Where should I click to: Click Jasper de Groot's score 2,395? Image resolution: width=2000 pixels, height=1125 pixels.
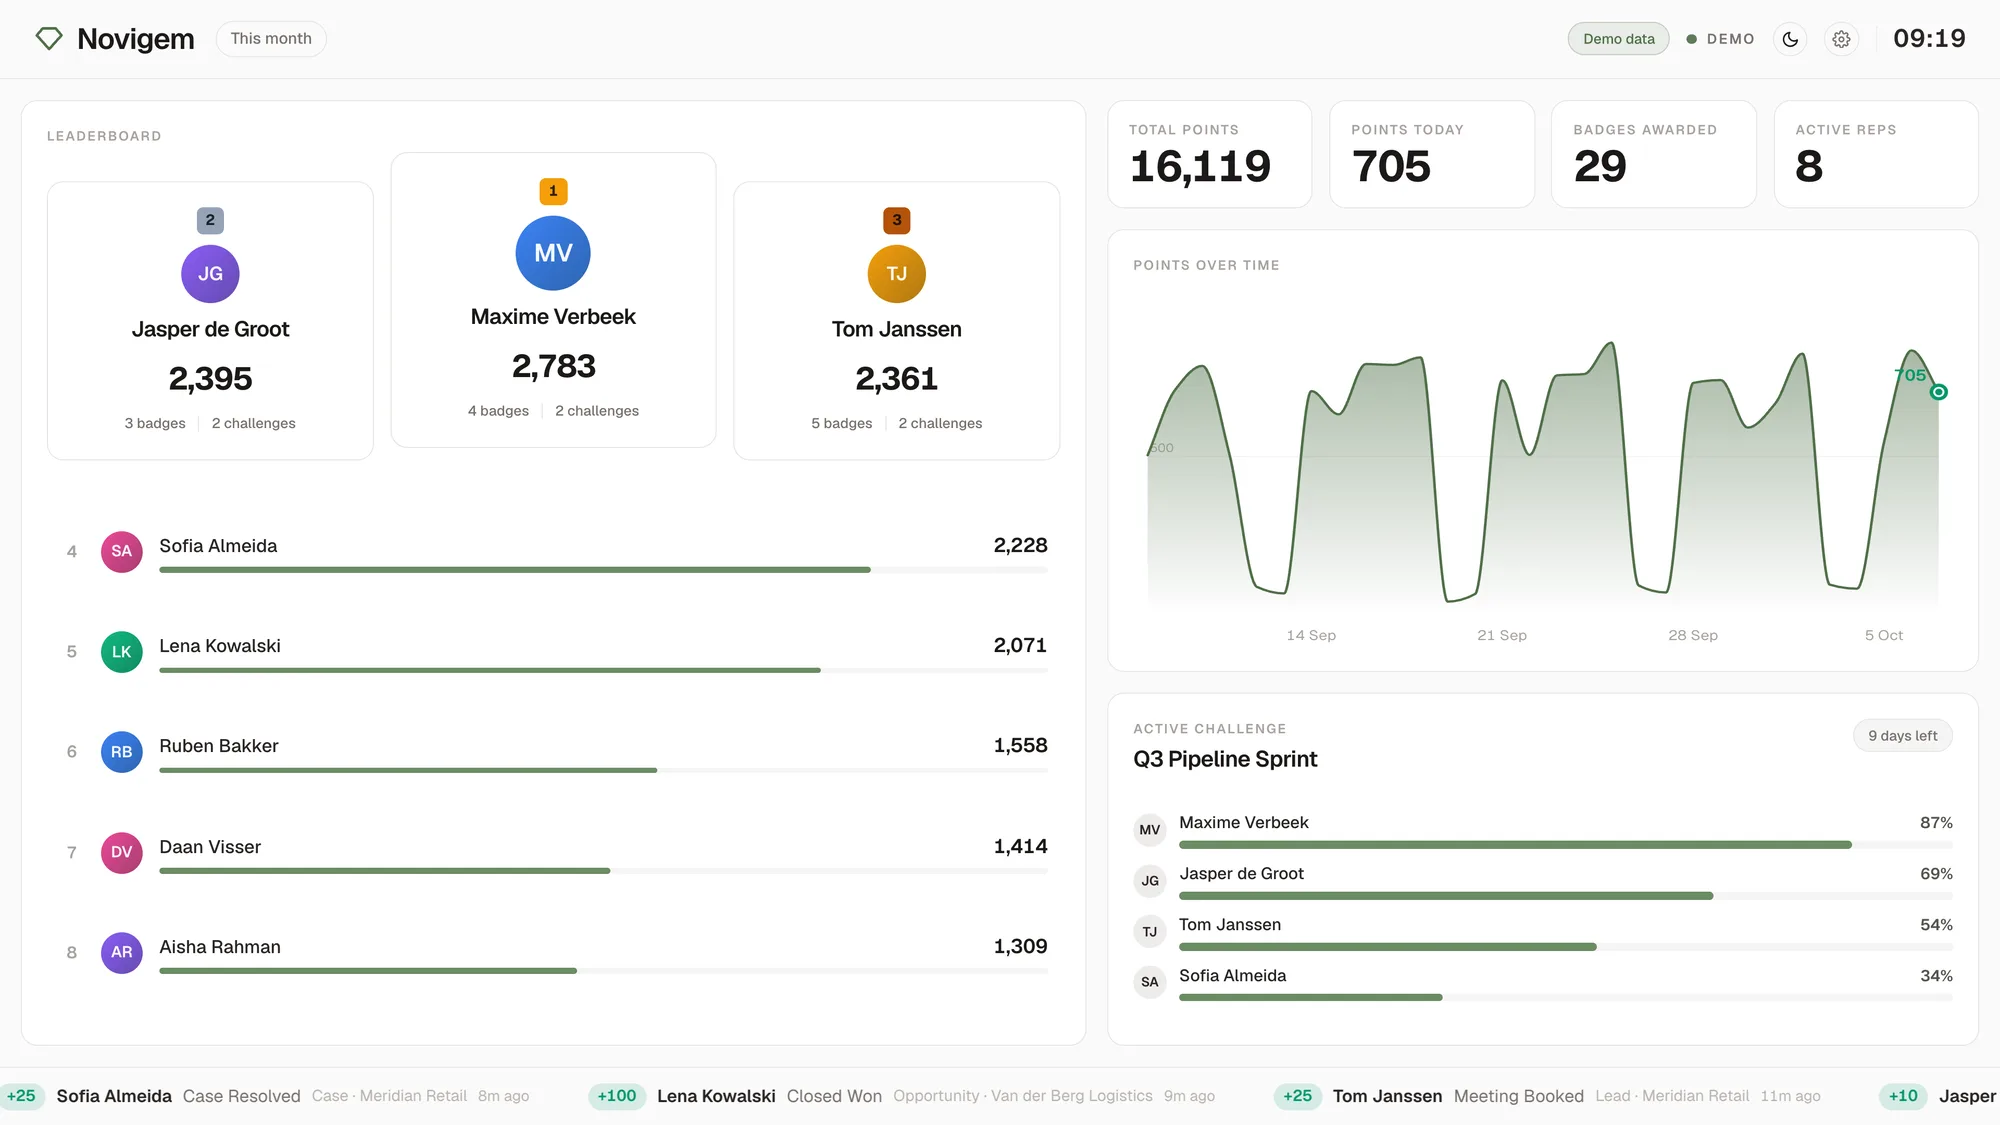(x=210, y=379)
